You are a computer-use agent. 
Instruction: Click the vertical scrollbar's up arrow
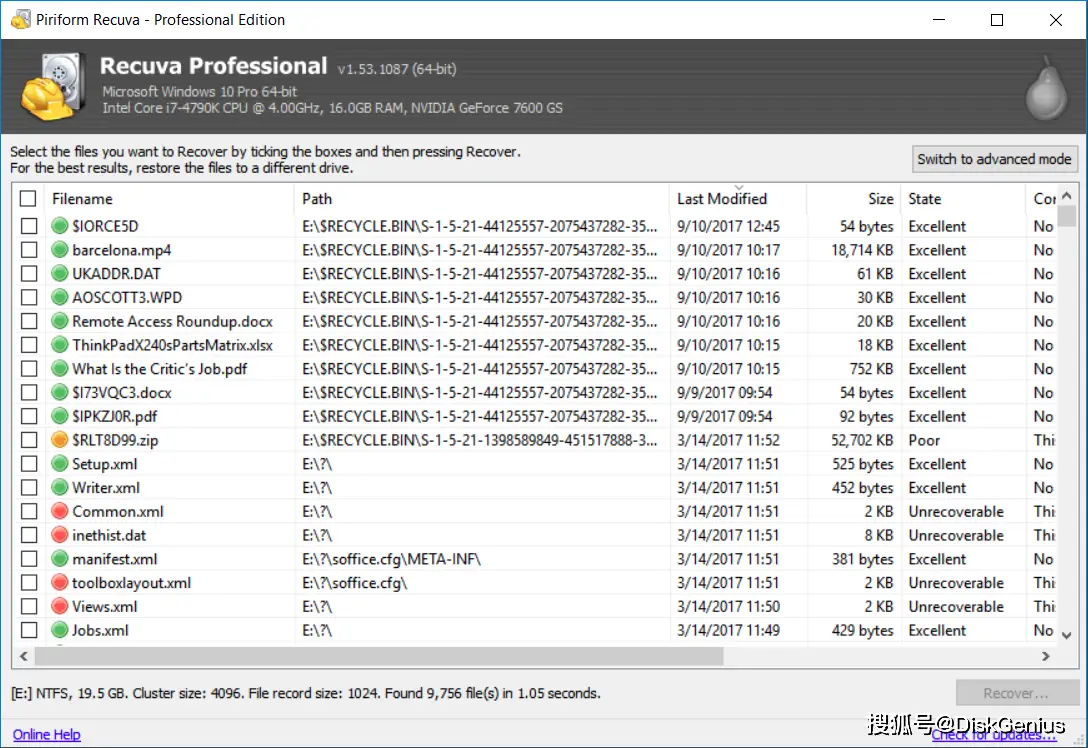click(1067, 196)
